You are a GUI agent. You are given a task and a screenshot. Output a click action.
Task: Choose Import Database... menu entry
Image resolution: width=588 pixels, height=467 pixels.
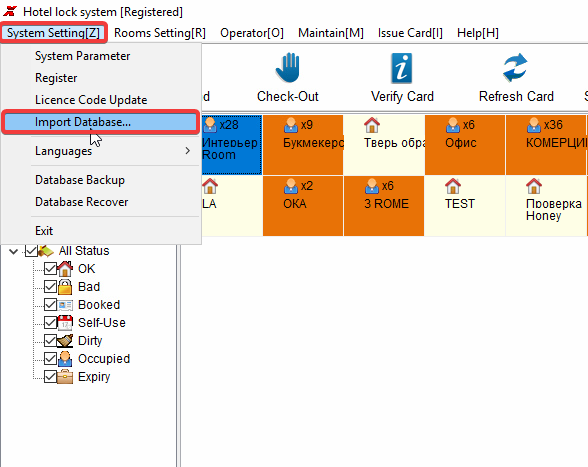tap(100, 122)
